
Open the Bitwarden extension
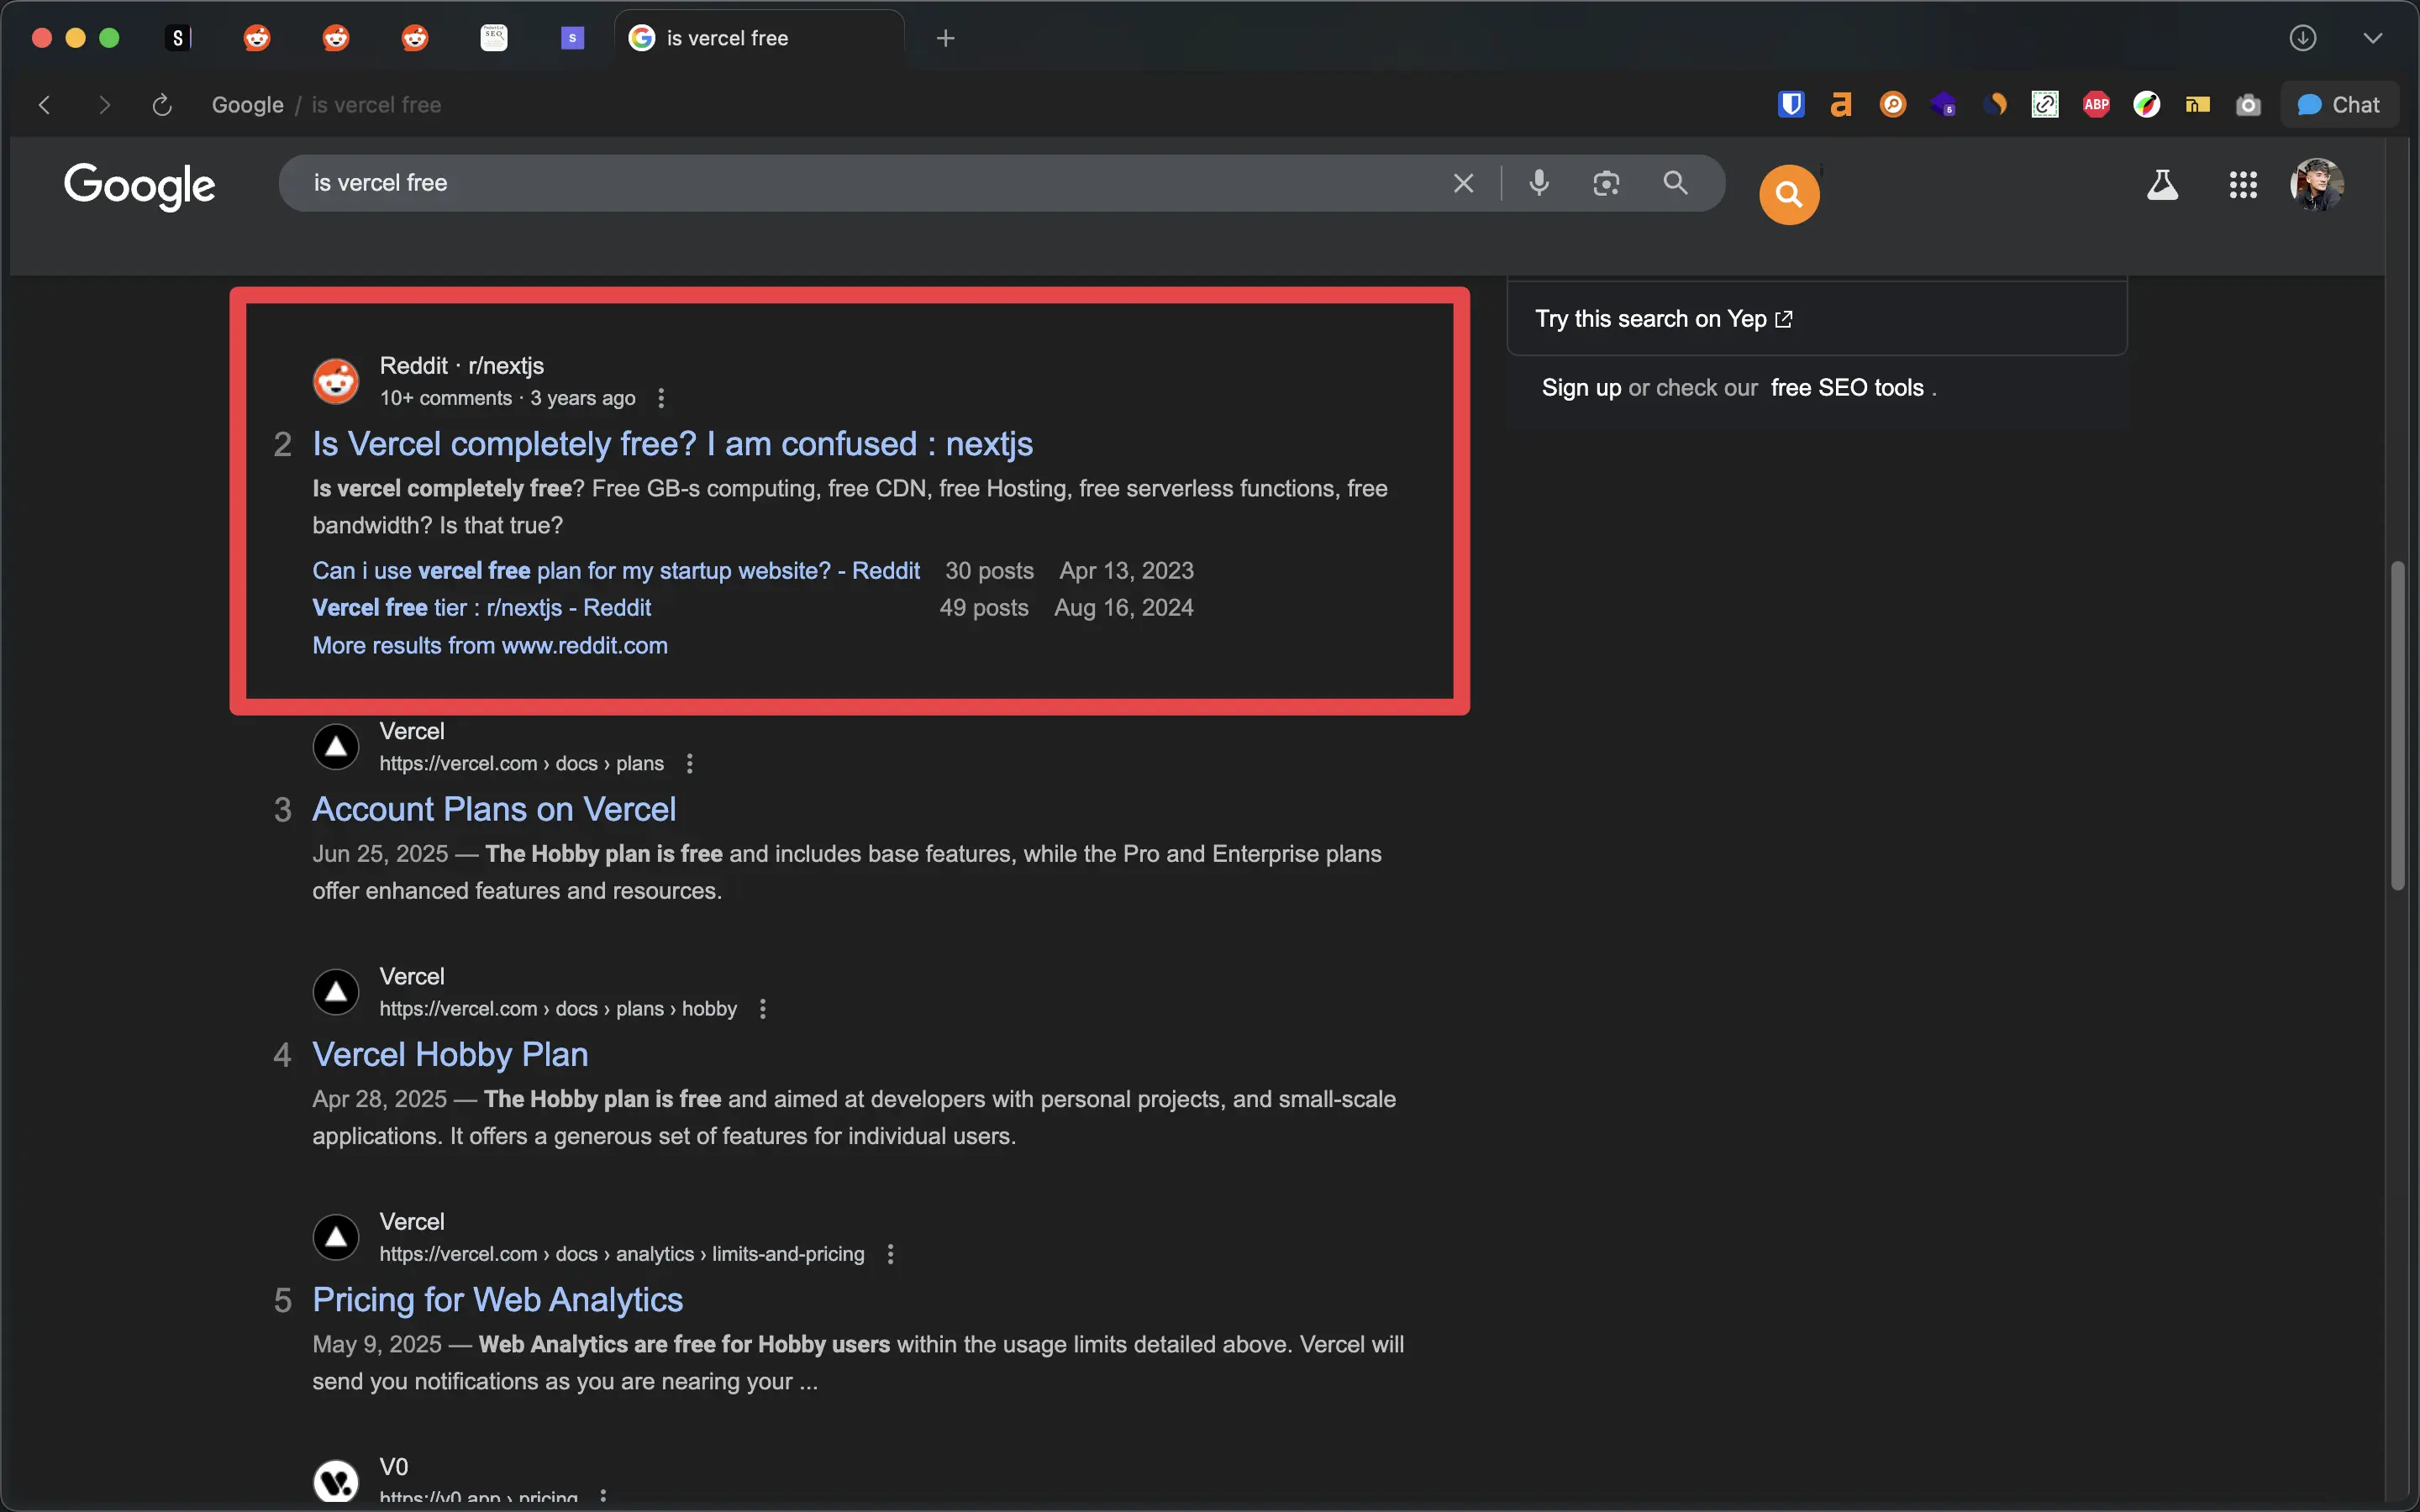coord(1791,104)
